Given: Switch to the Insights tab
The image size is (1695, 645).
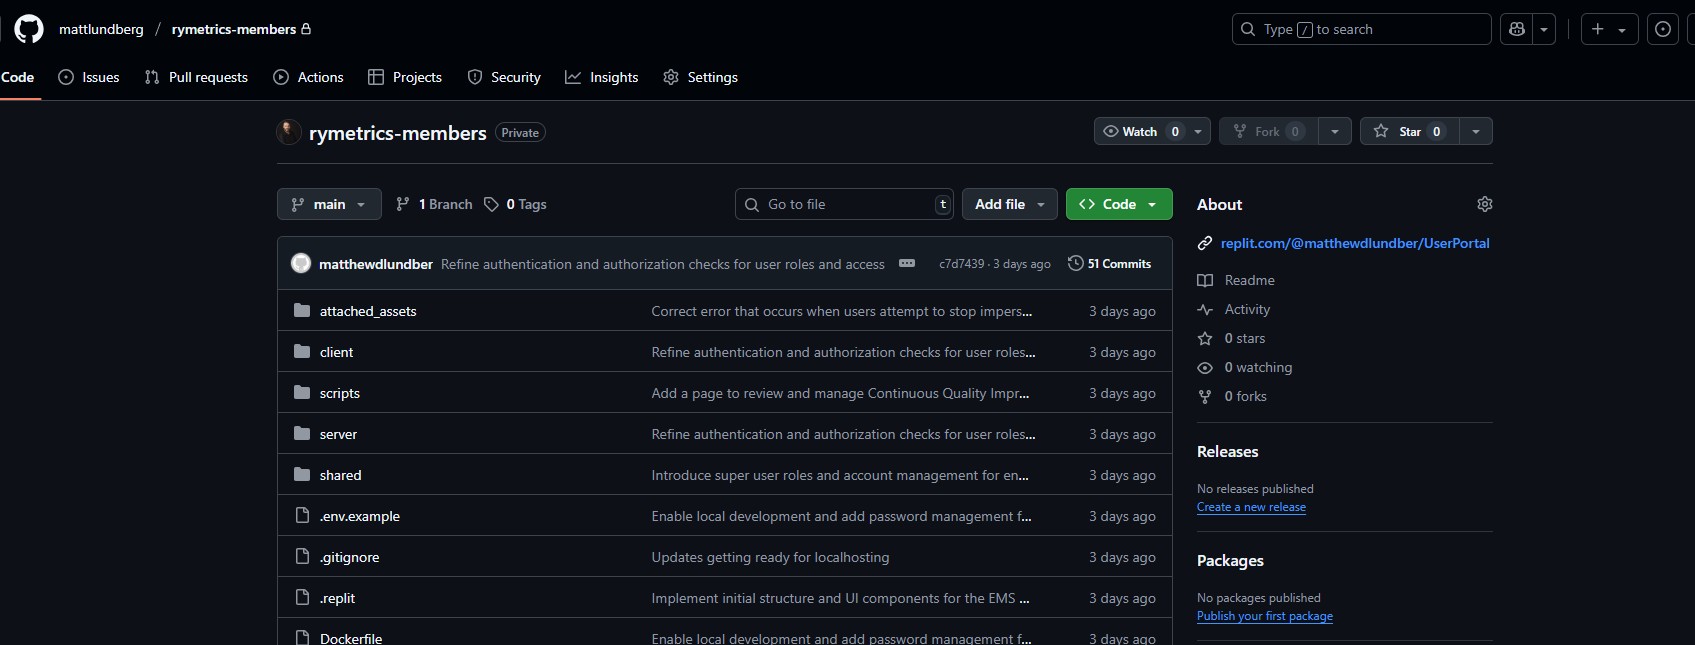Looking at the screenshot, I should [602, 77].
